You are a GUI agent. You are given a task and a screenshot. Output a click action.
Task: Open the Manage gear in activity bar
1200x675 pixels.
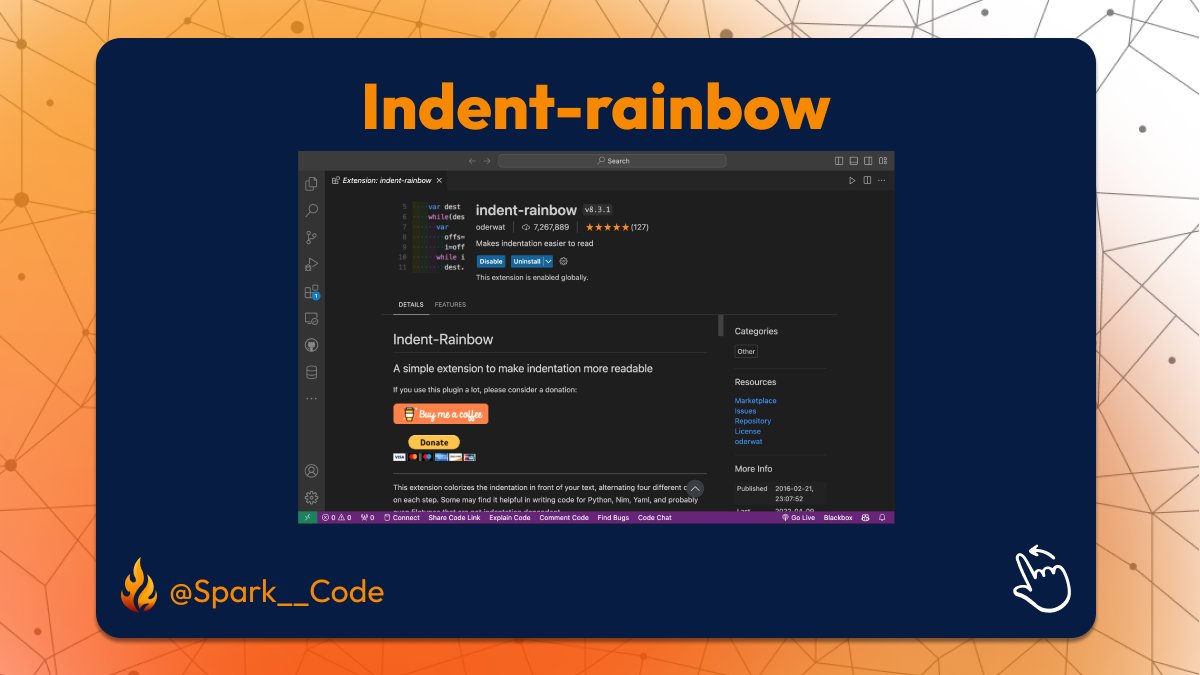coord(311,497)
